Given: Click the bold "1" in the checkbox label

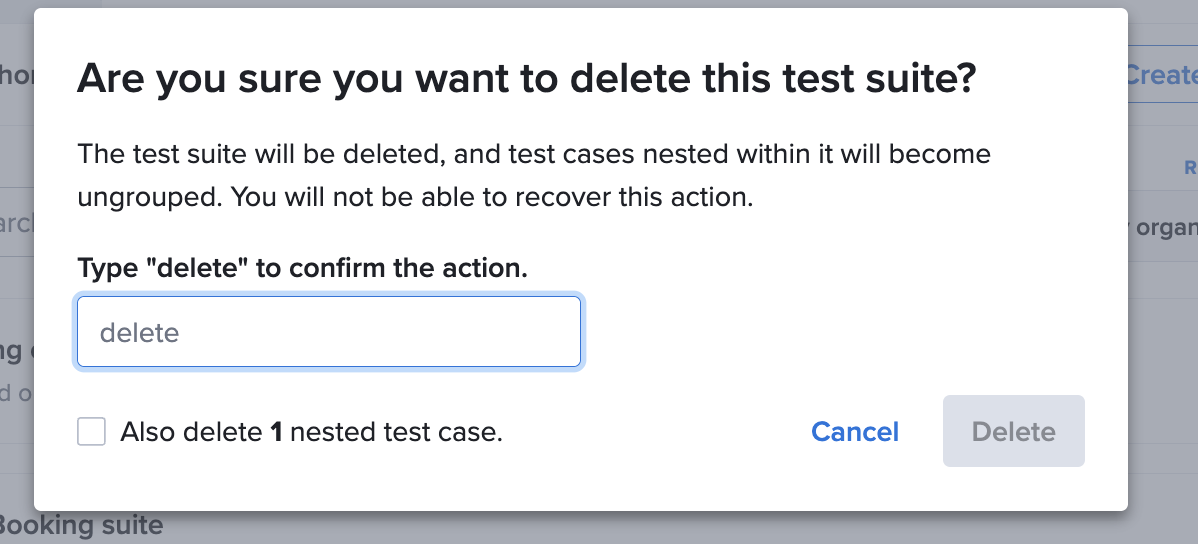Looking at the screenshot, I should [x=276, y=432].
